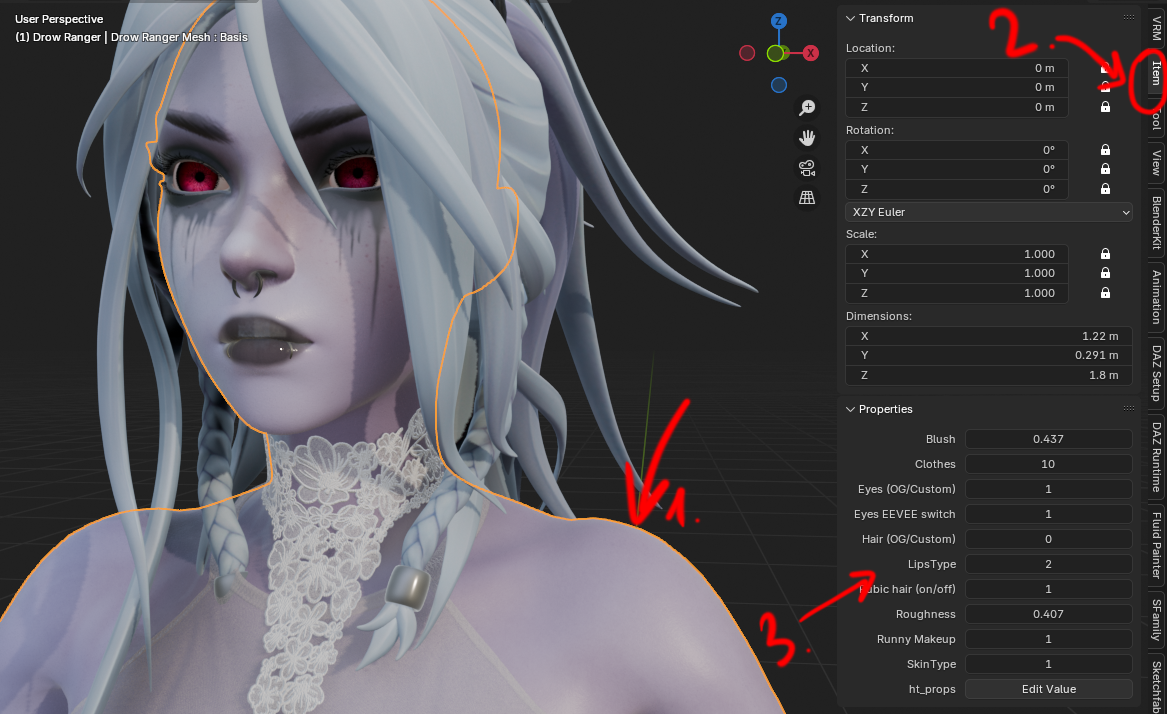Image resolution: width=1167 pixels, height=714 pixels.
Task: Click the Runny Makeup value field
Action: [1049, 639]
